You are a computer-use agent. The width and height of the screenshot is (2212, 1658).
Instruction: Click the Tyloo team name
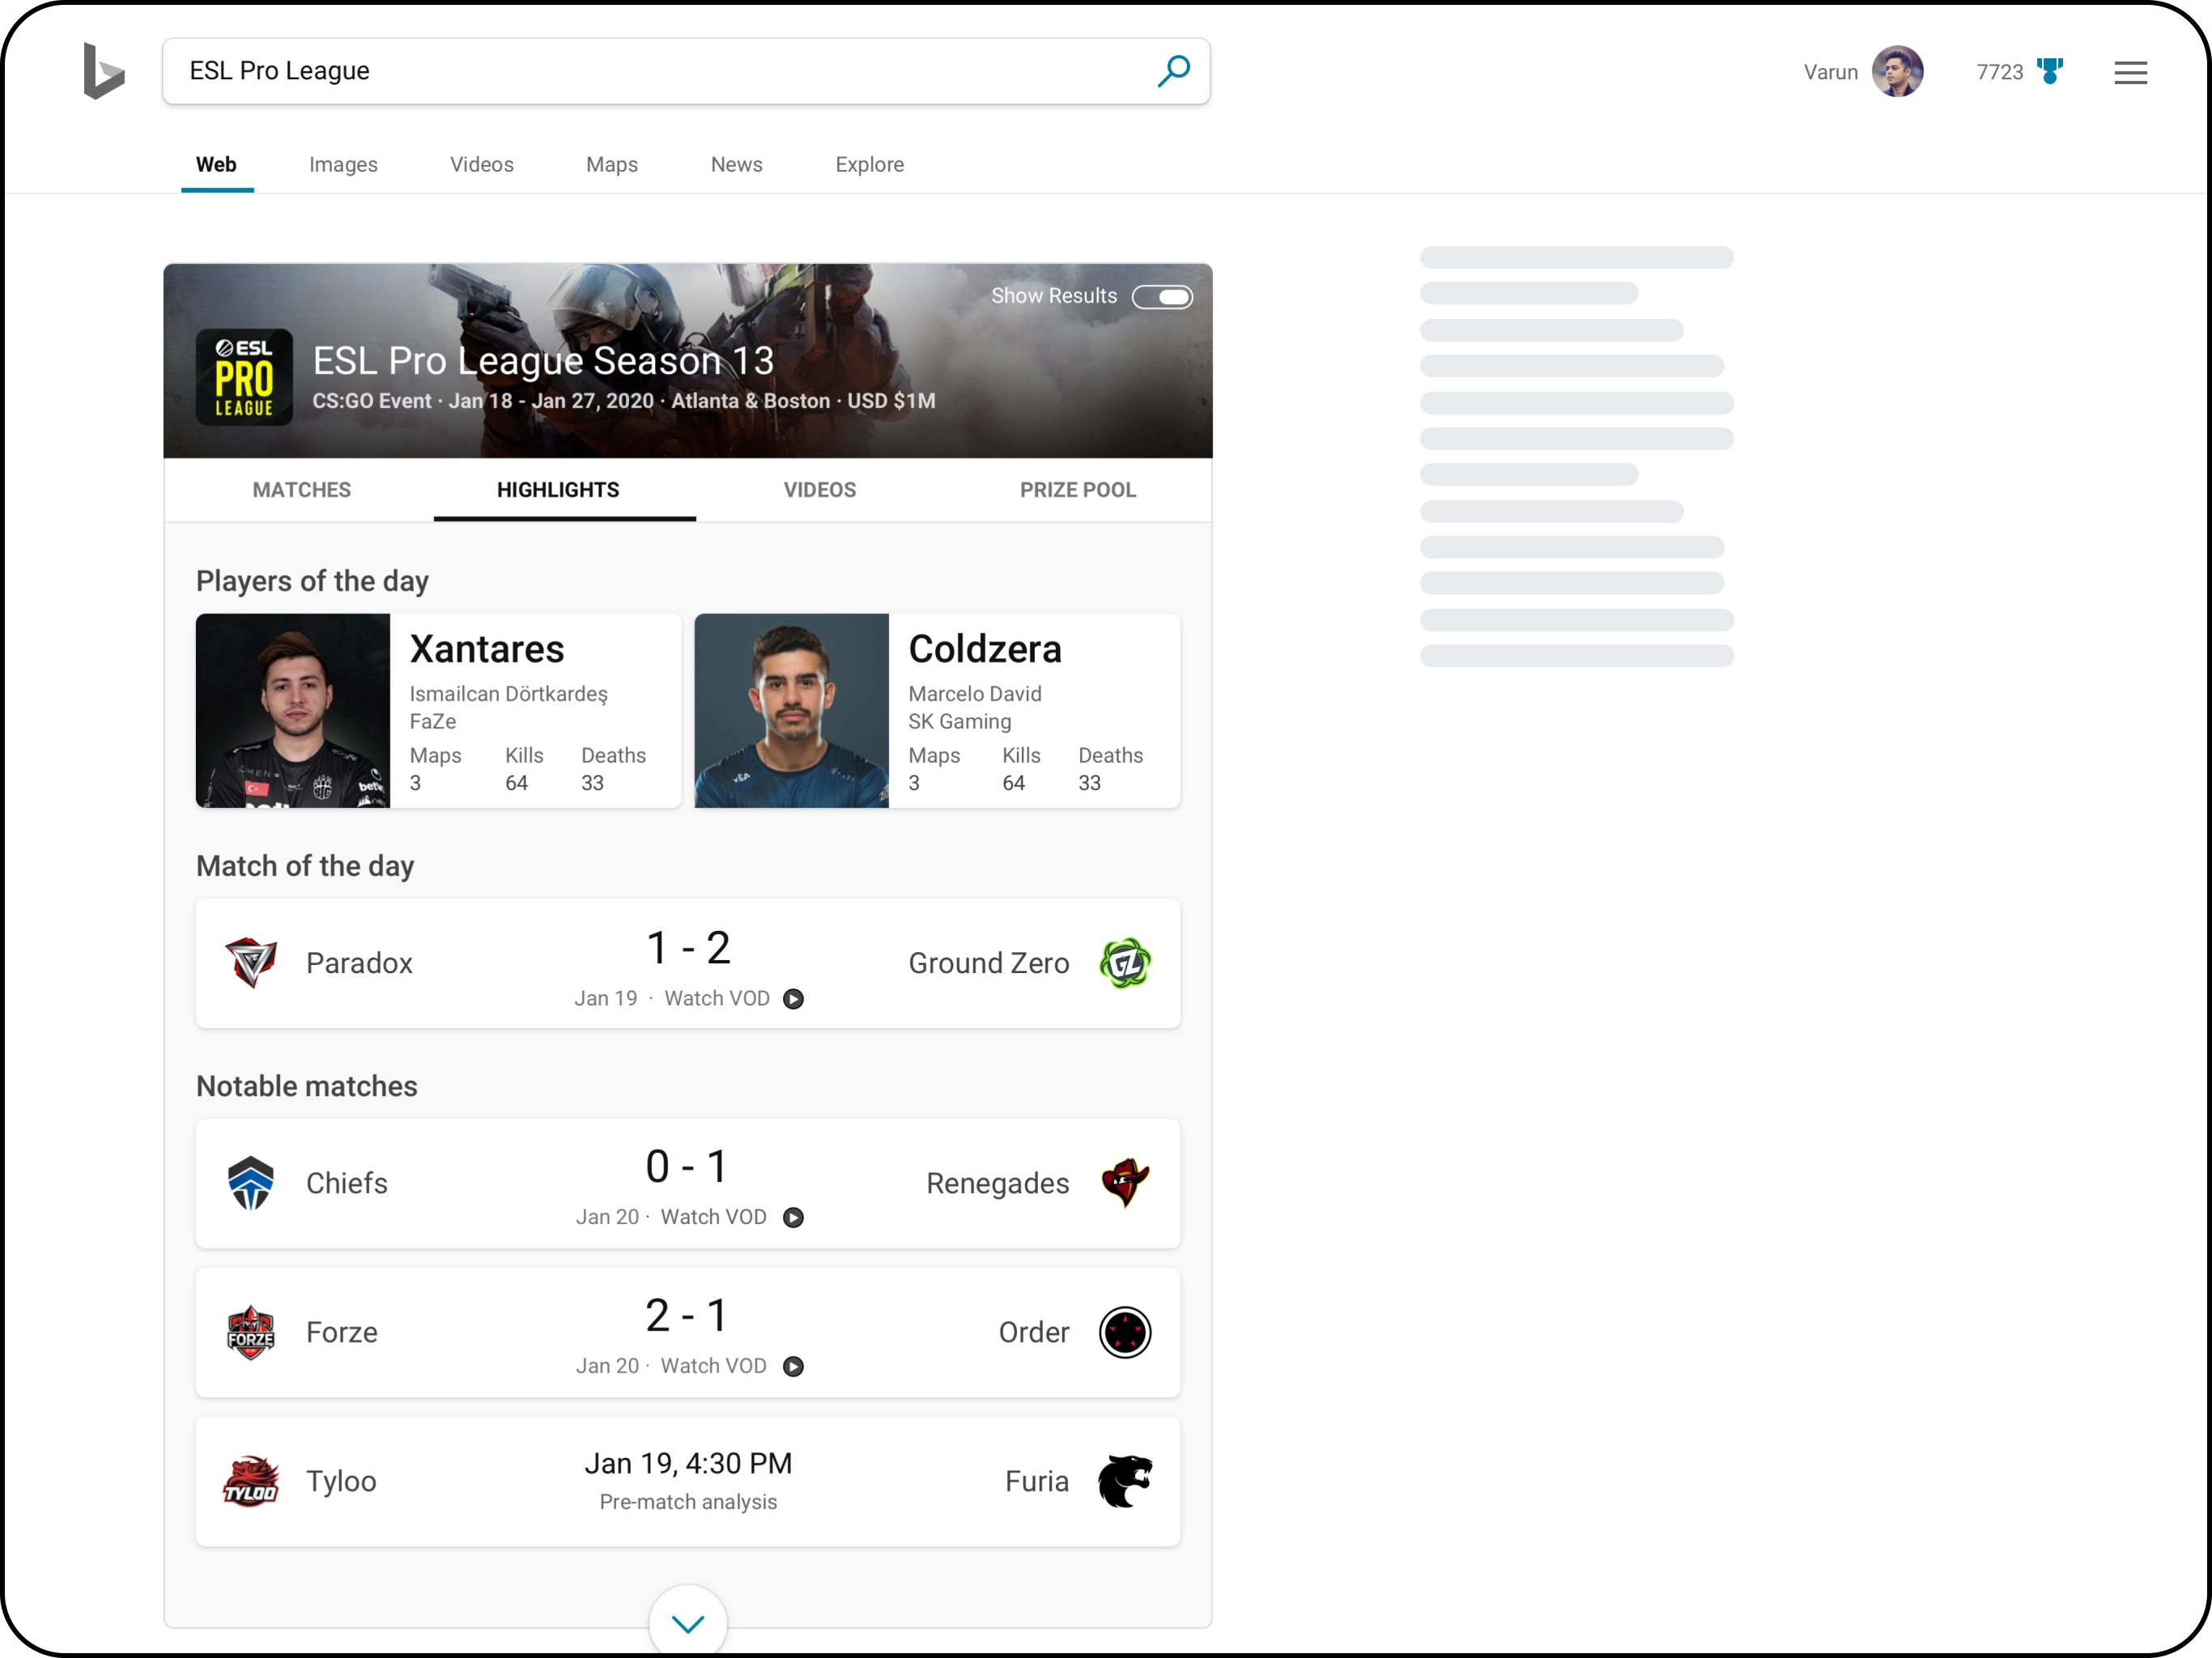coord(341,1481)
